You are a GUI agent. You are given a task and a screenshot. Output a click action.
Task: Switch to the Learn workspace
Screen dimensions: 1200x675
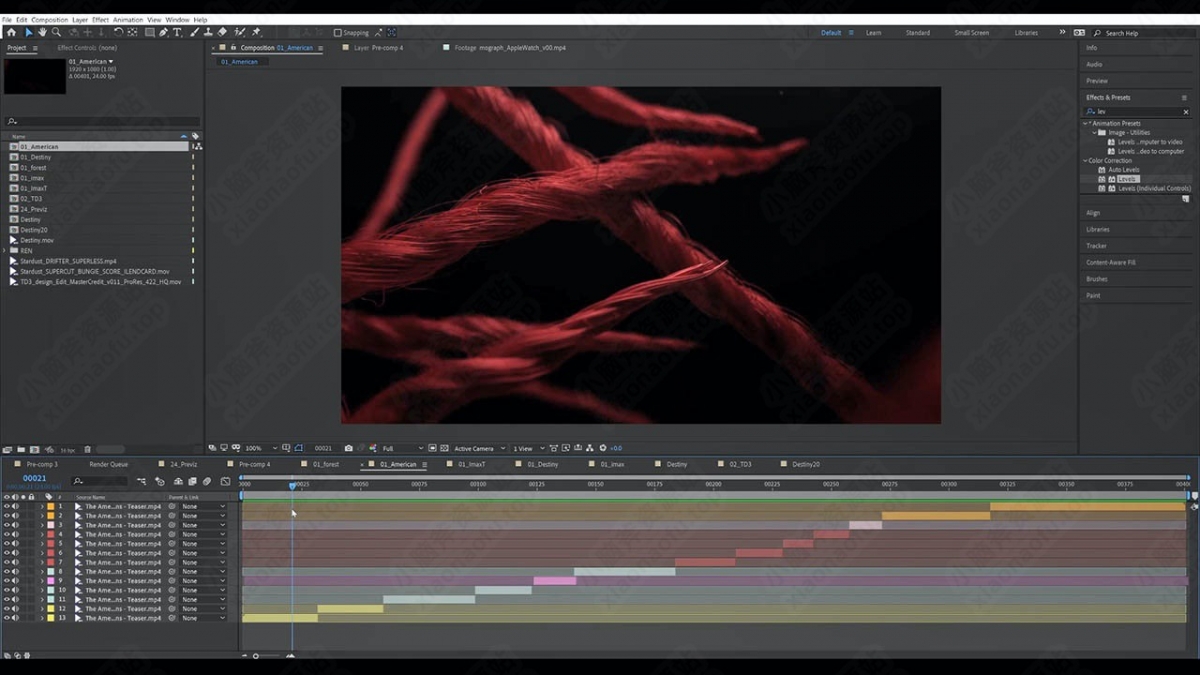(873, 33)
